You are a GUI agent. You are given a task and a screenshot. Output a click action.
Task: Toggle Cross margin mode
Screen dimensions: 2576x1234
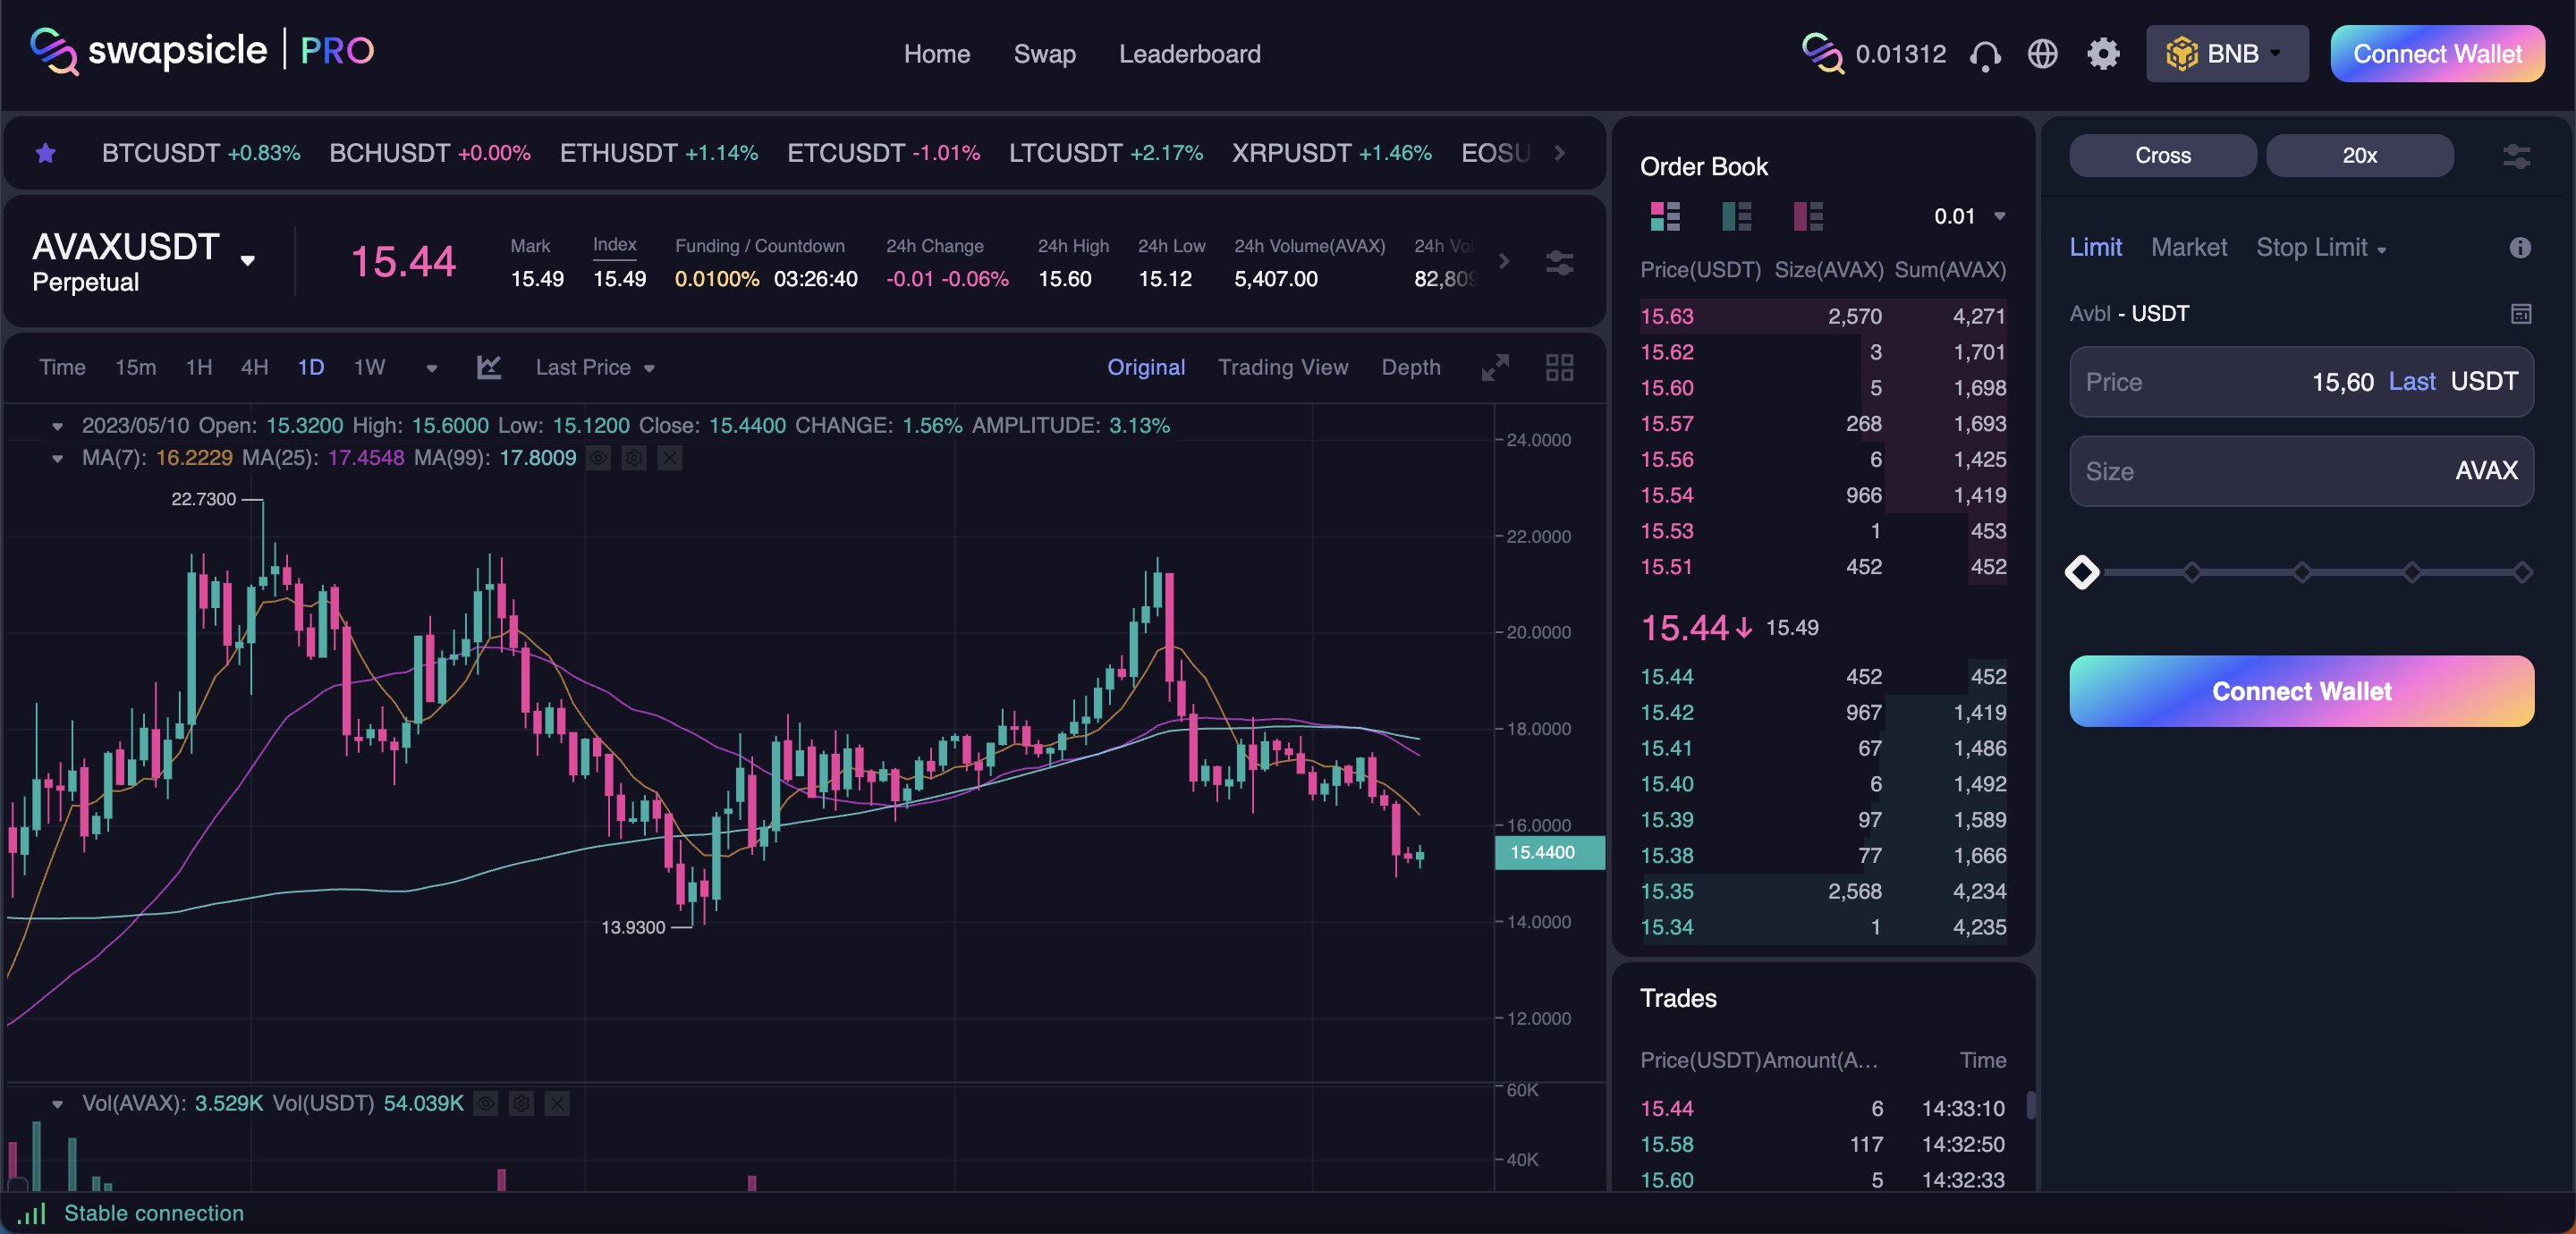pyautogui.click(x=2162, y=155)
